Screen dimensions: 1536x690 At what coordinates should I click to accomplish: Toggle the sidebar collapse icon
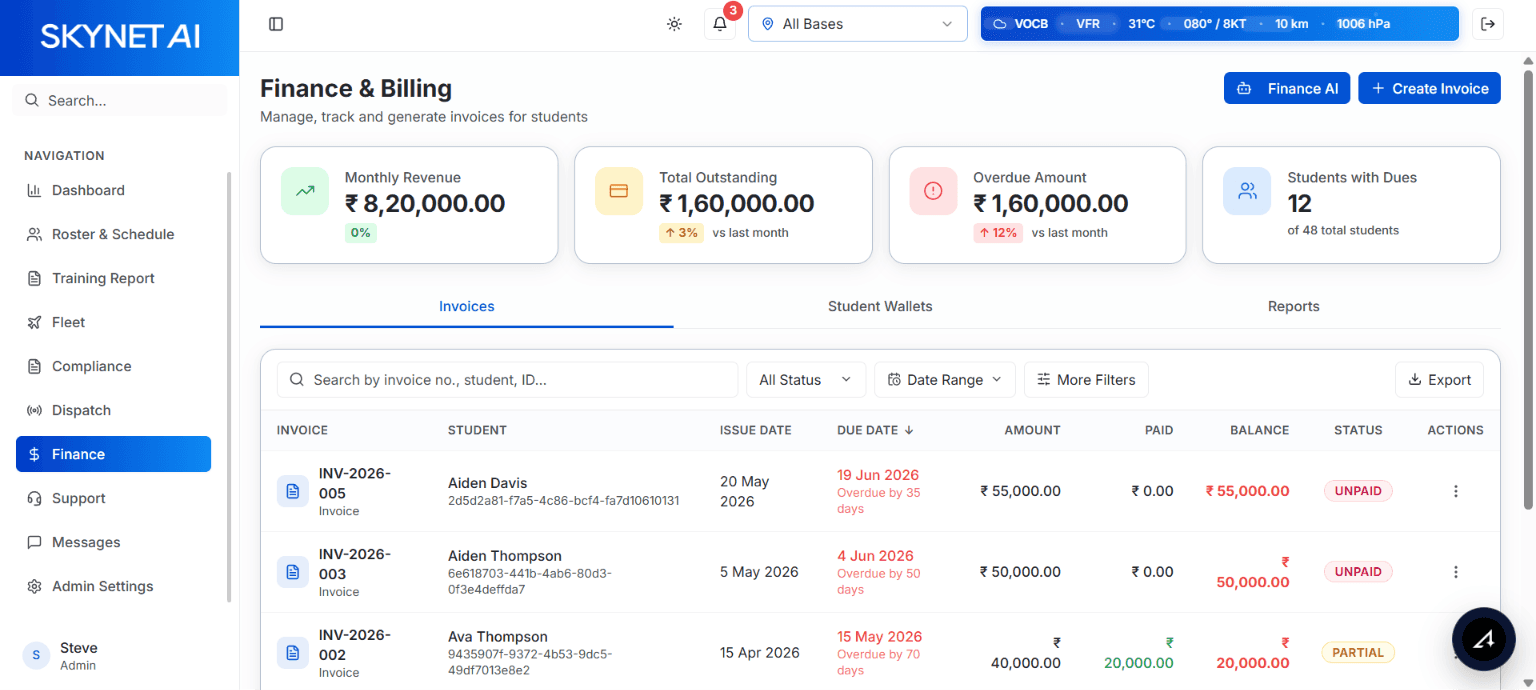[276, 24]
